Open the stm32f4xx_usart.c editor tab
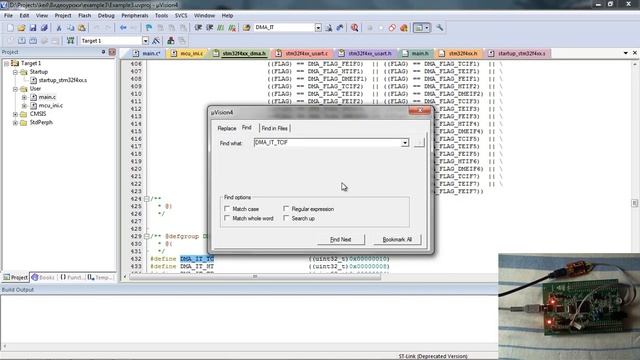This screenshot has width=640, height=360. [x=302, y=53]
